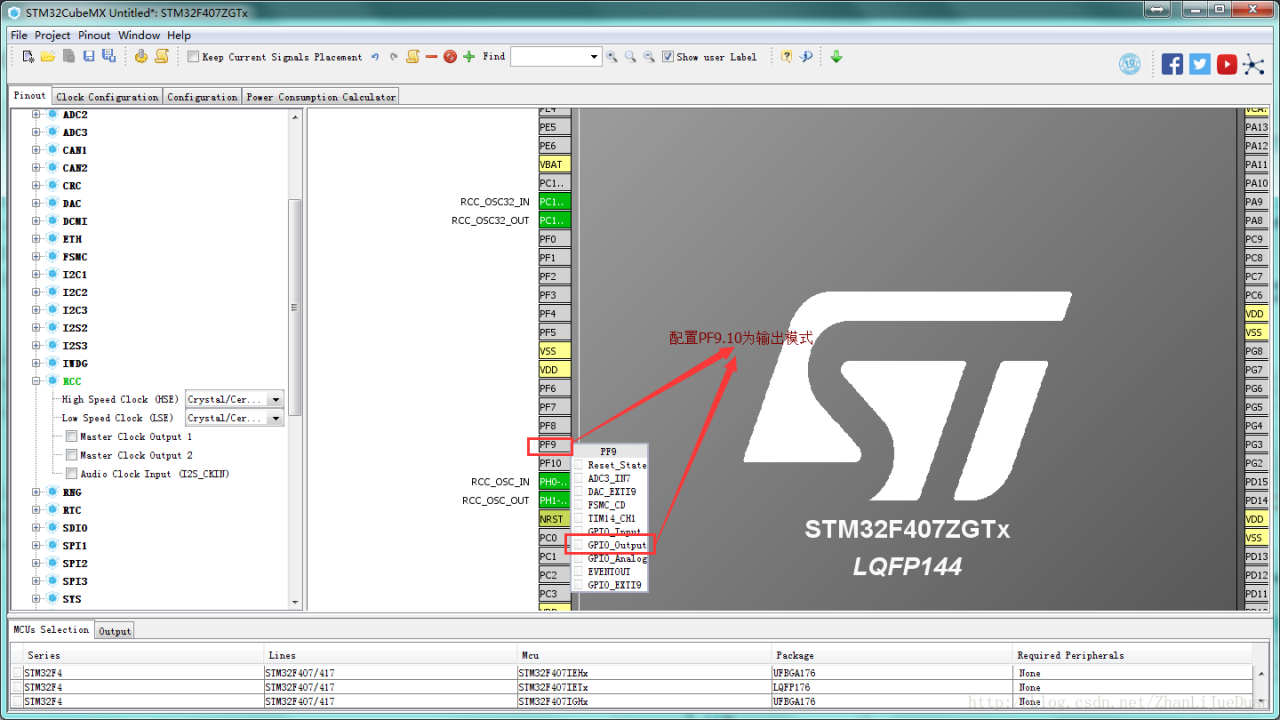Enable Master Clock Output 2 checkbox
This screenshot has height=720, width=1280.
click(x=72, y=455)
